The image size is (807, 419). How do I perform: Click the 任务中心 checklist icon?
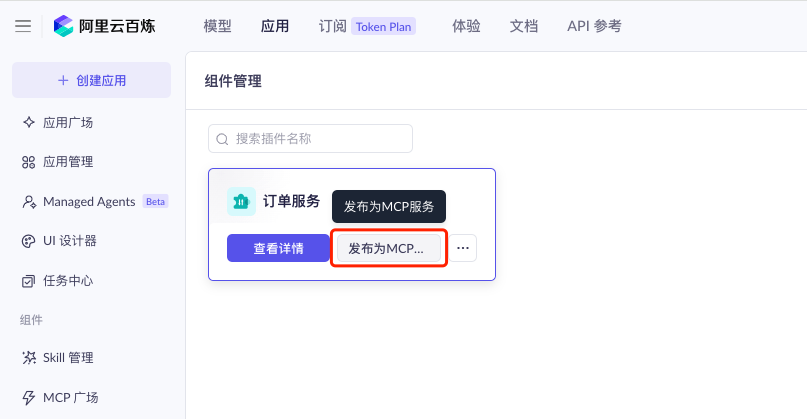pyautogui.click(x=29, y=281)
